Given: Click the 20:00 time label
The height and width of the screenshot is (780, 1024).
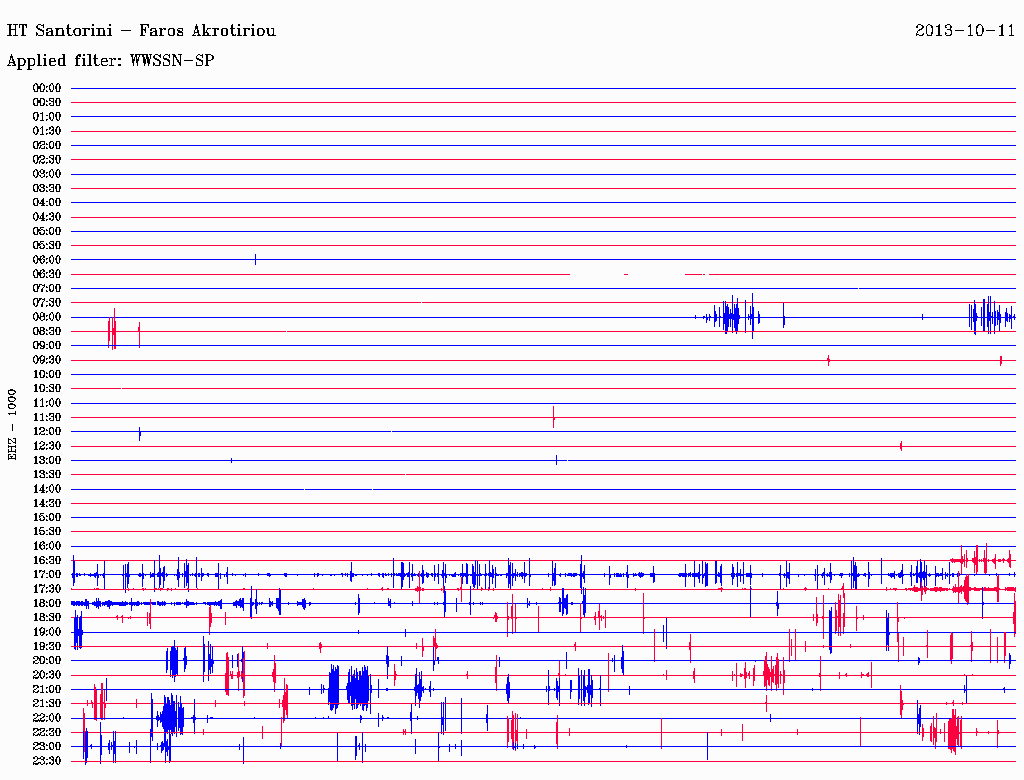Looking at the screenshot, I should point(47,661).
